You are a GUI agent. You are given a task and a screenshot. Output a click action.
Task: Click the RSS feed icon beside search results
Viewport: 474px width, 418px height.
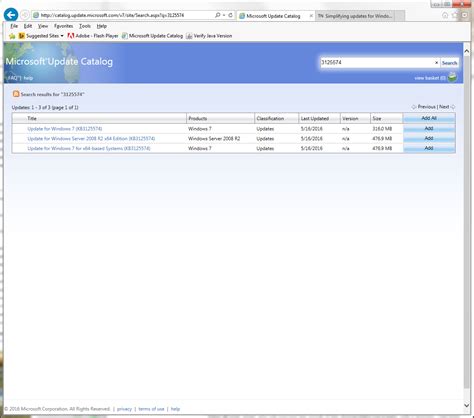click(16, 94)
